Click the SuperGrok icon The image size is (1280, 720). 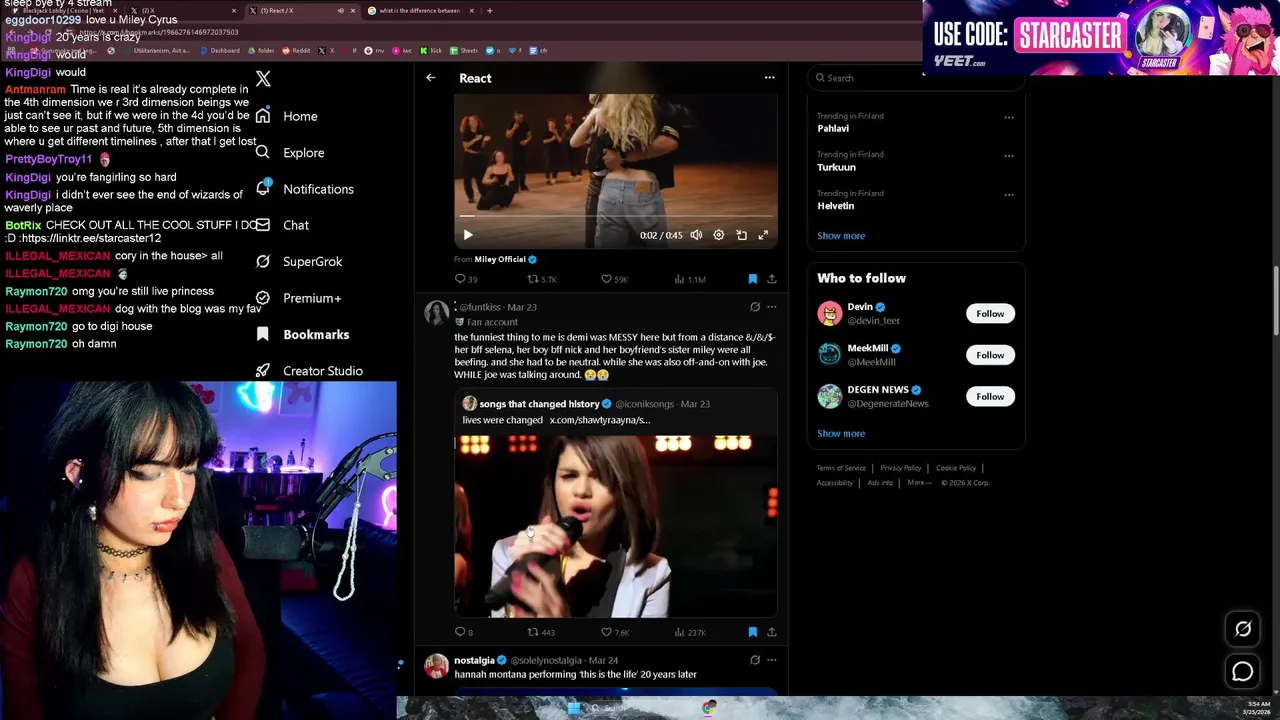262,261
